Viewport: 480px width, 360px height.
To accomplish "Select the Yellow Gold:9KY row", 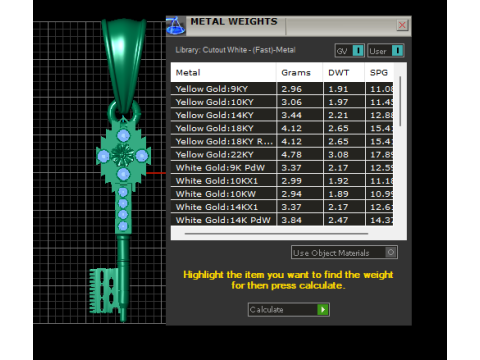I will [x=282, y=89].
